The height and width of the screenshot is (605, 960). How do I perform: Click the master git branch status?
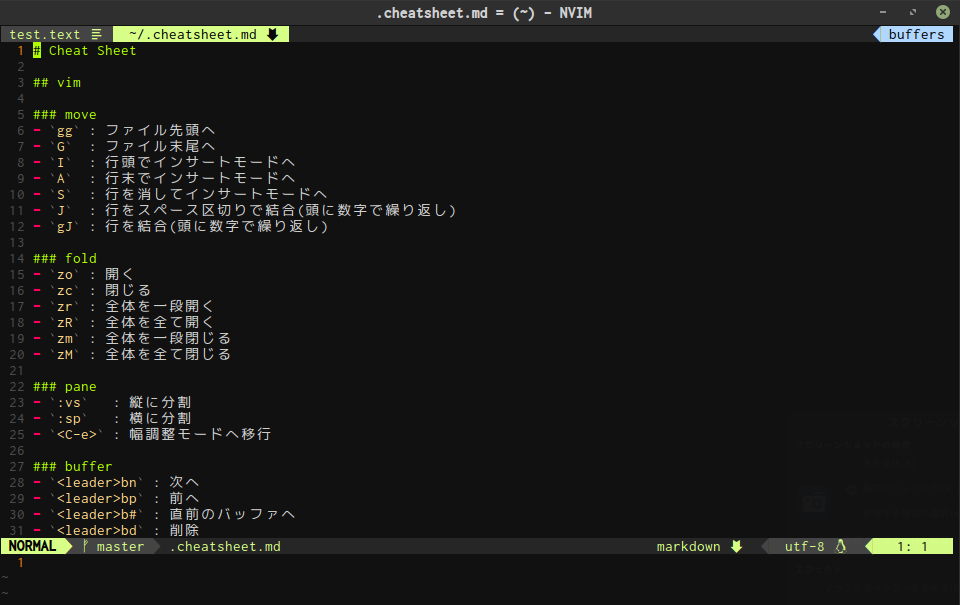tap(120, 546)
